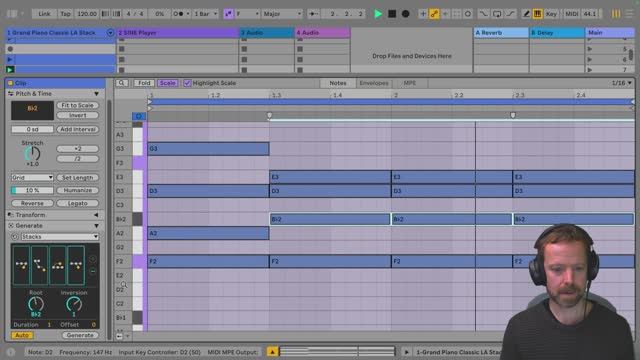Image resolution: width=640 pixels, height=360 pixels.
Task: Toggle the round enable button beside Stacks
Action: (x=15, y=237)
